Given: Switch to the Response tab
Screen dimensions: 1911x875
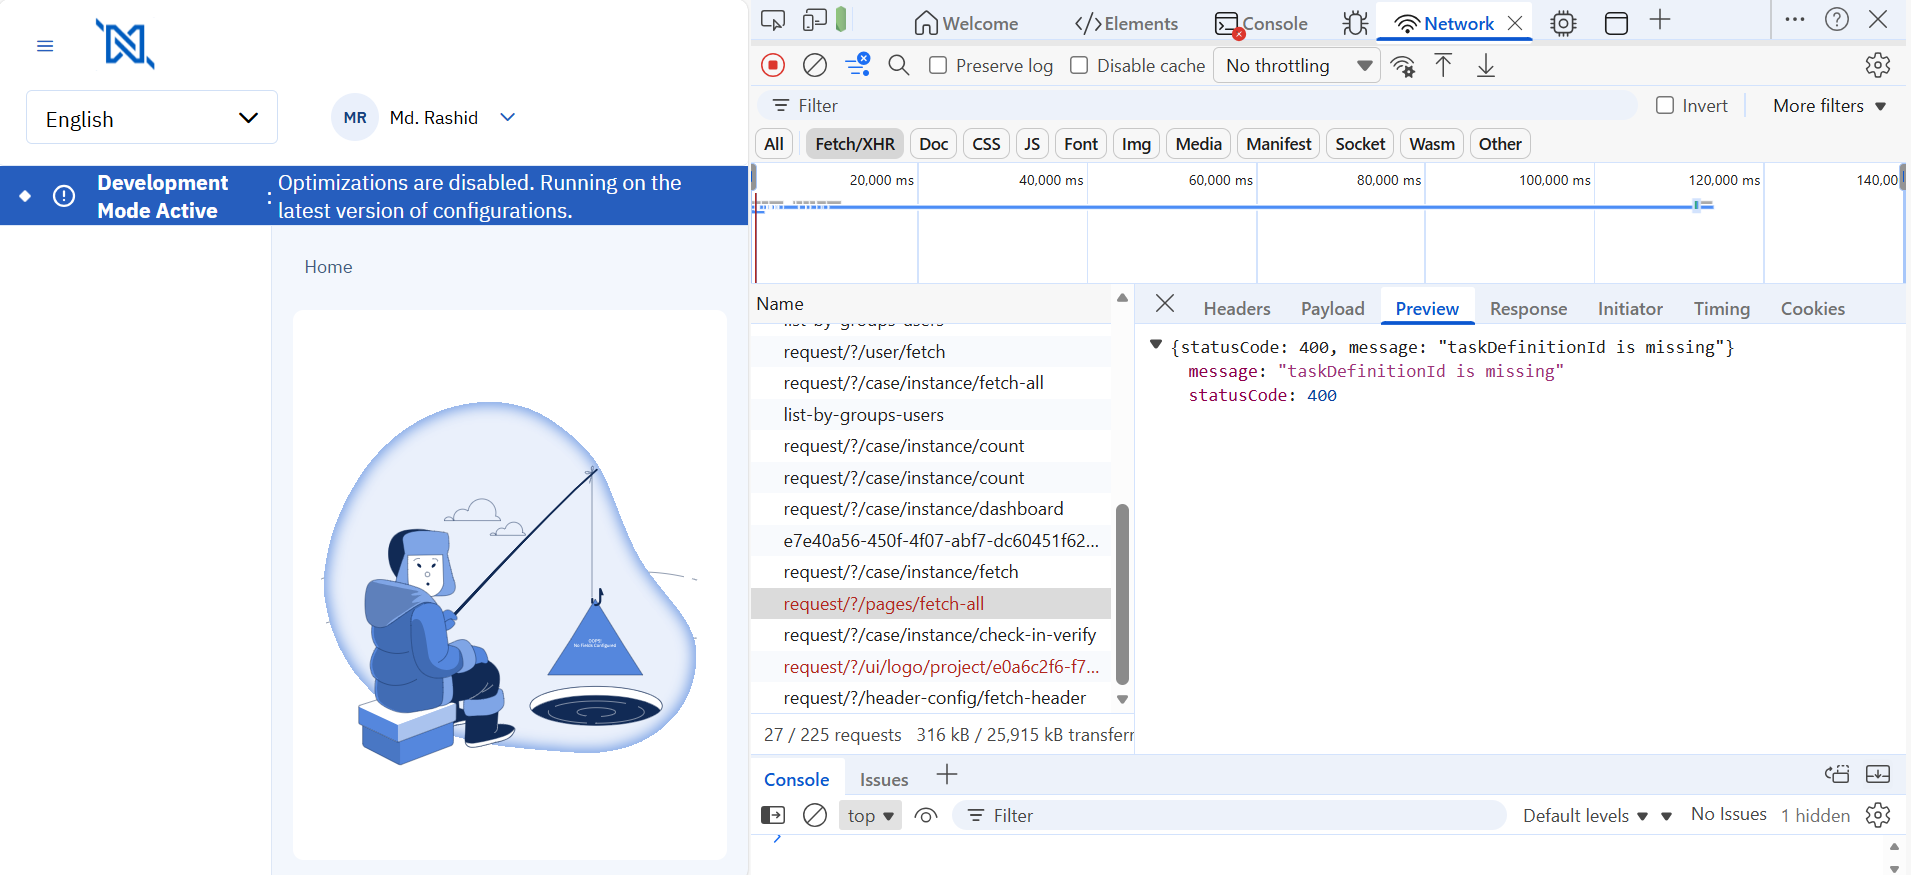Looking at the screenshot, I should [1528, 309].
